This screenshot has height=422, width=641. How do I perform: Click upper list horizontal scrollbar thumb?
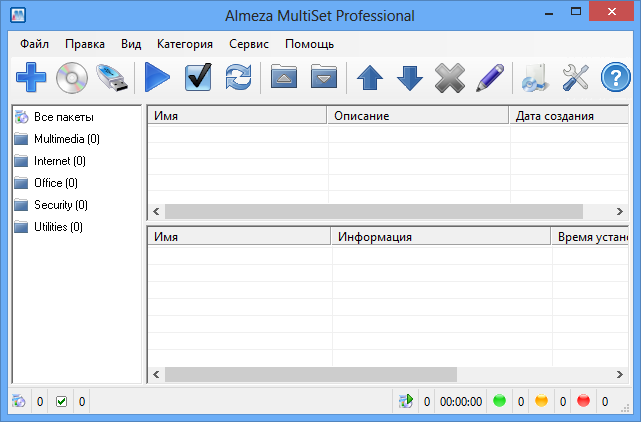coord(374,211)
